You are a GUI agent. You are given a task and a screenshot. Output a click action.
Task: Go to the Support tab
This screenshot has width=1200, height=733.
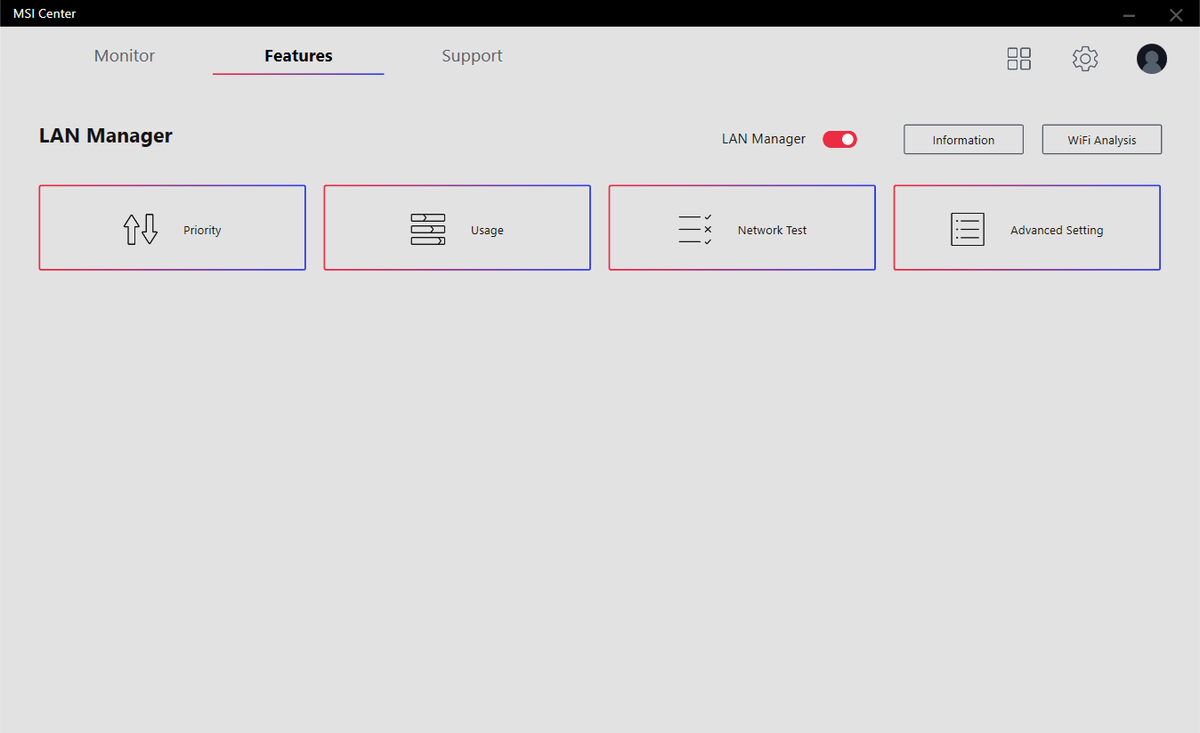472,56
